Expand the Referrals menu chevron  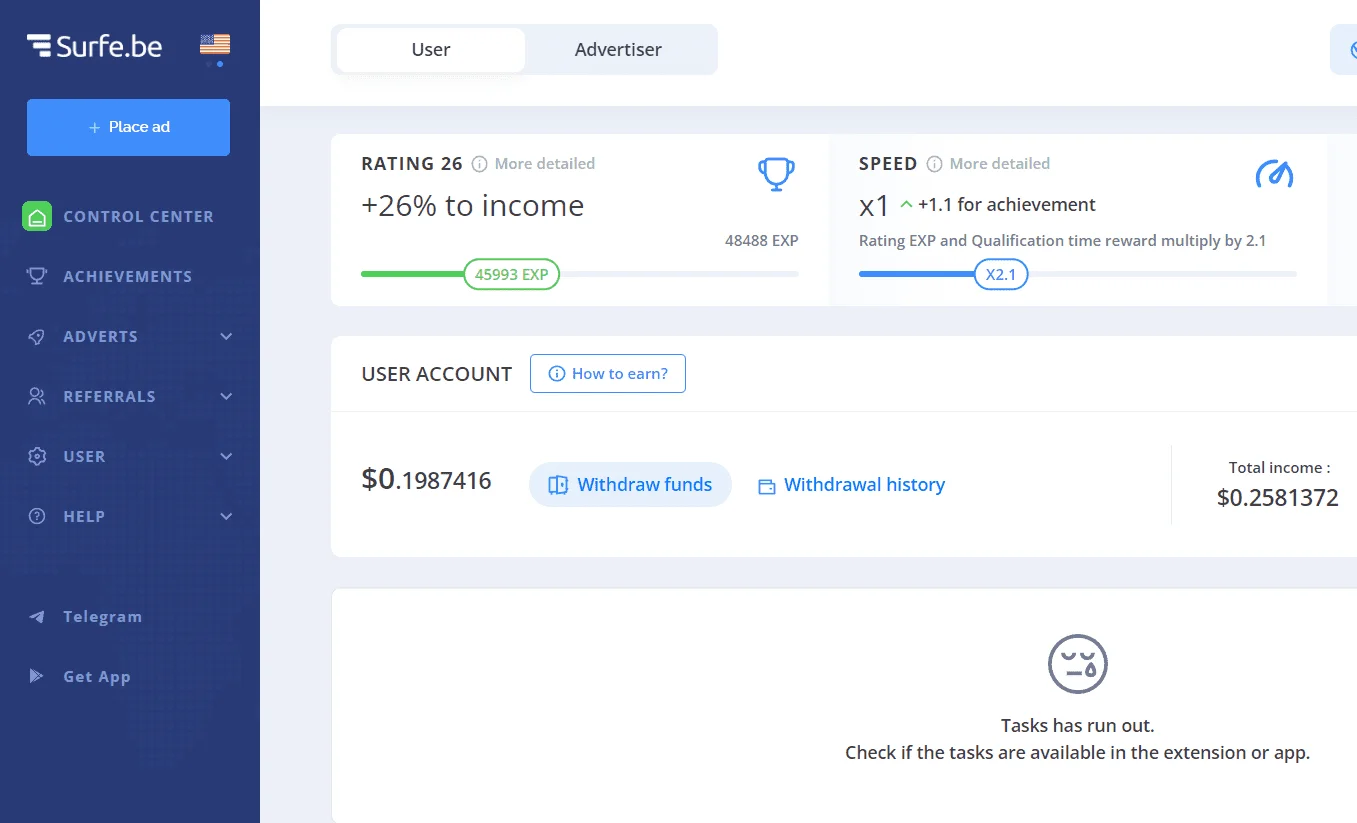click(x=226, y=396)
